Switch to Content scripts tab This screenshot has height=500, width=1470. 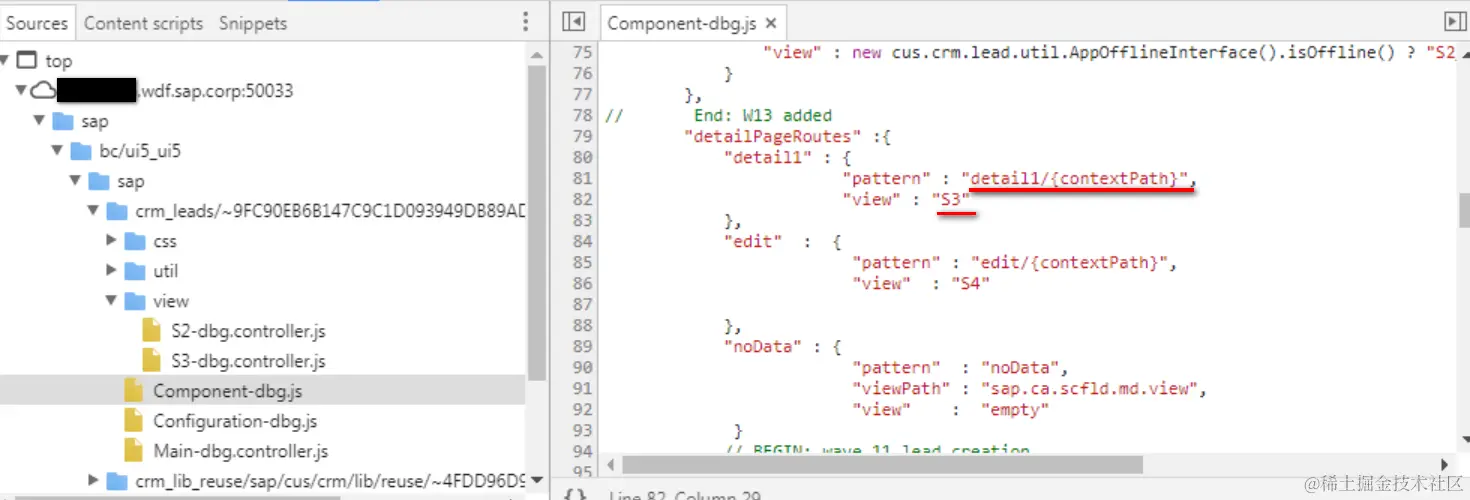point(143,23)
